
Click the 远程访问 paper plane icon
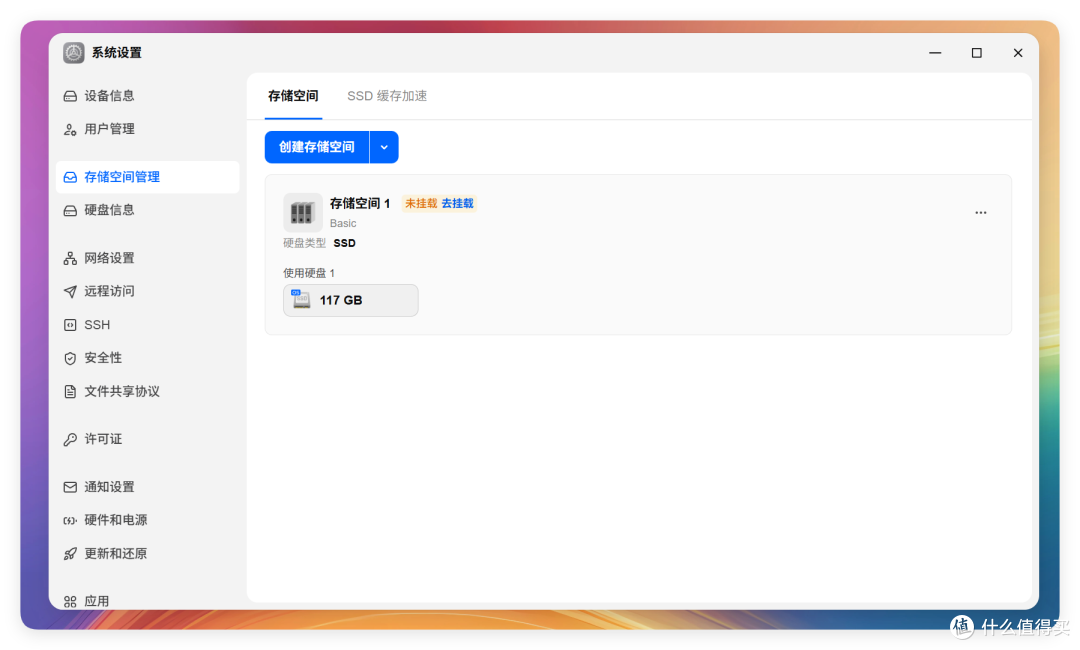[70, 291]
